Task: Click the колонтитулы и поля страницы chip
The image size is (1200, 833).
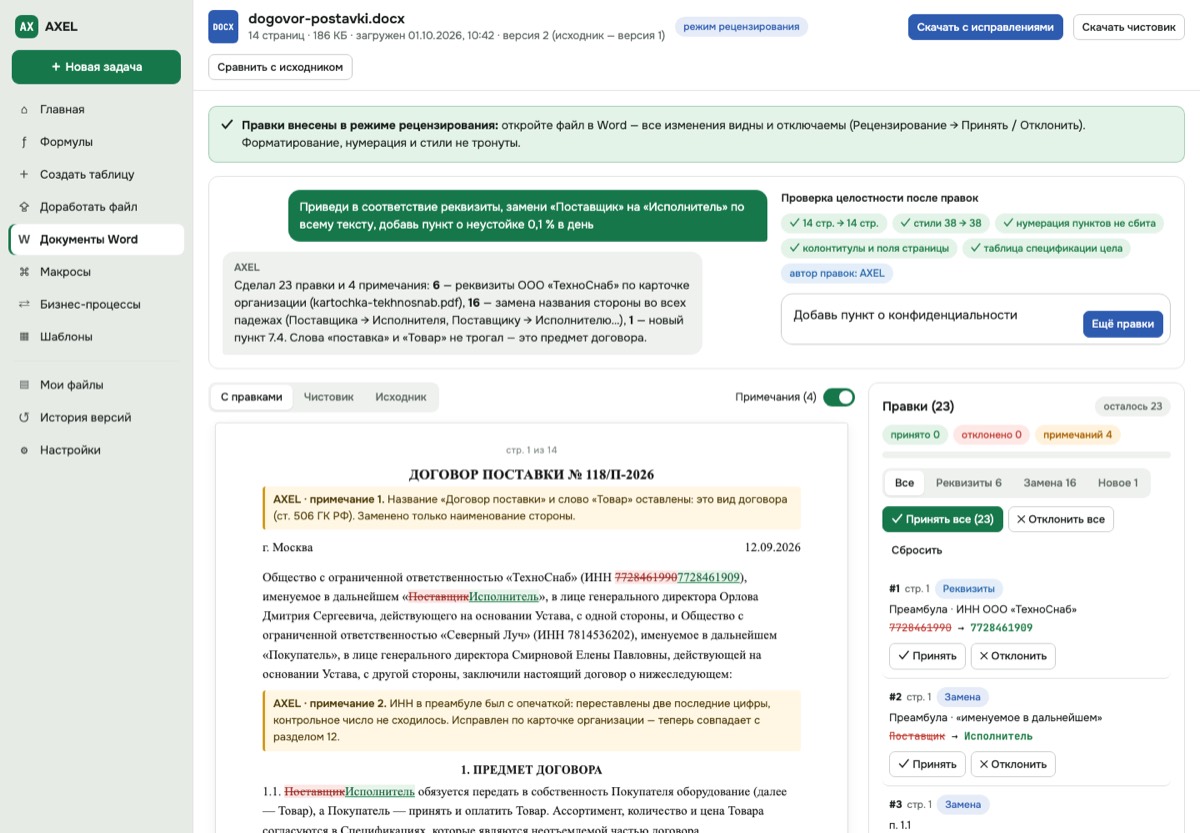Action: [869, 248]
